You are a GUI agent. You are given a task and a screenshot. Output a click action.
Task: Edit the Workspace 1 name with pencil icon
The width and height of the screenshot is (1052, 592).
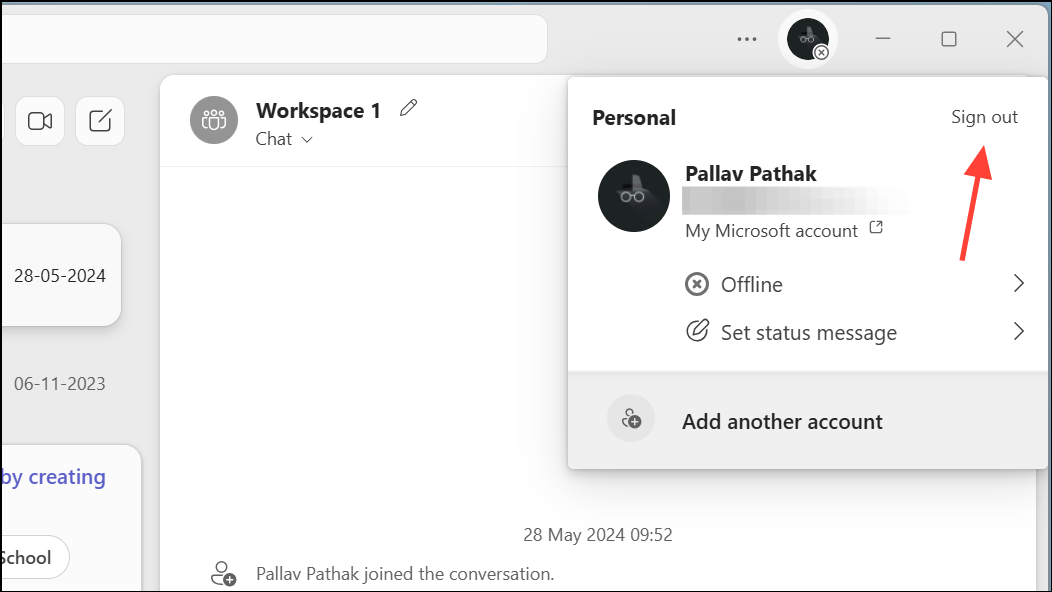click(408, 107)
